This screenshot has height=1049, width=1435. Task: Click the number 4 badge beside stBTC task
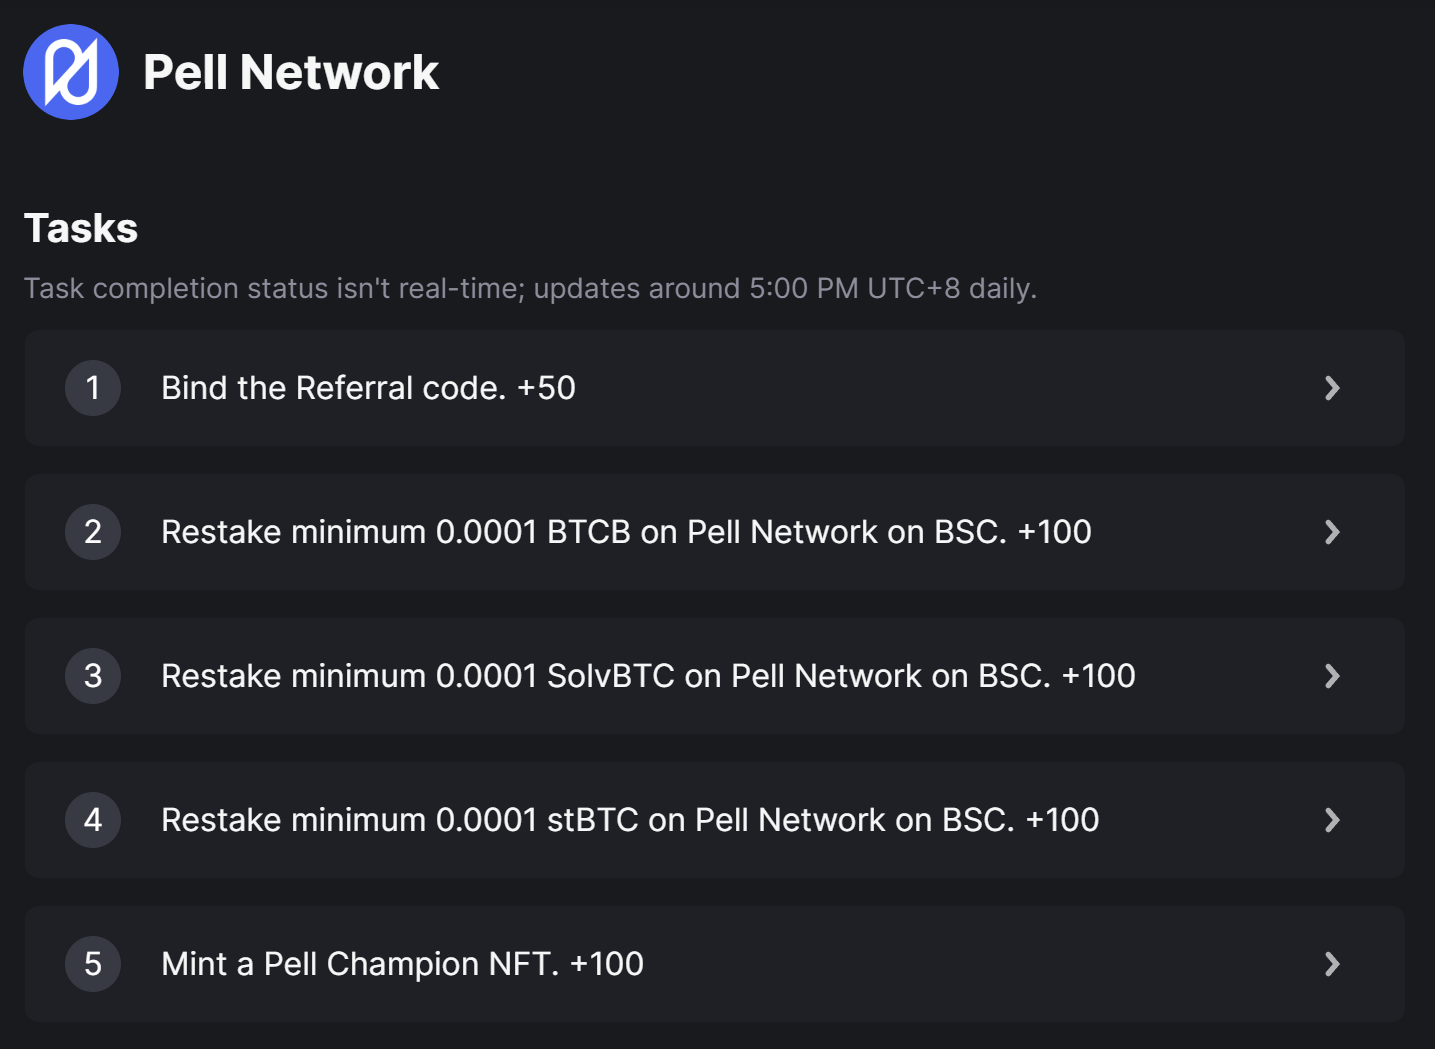tap(93, 820)
